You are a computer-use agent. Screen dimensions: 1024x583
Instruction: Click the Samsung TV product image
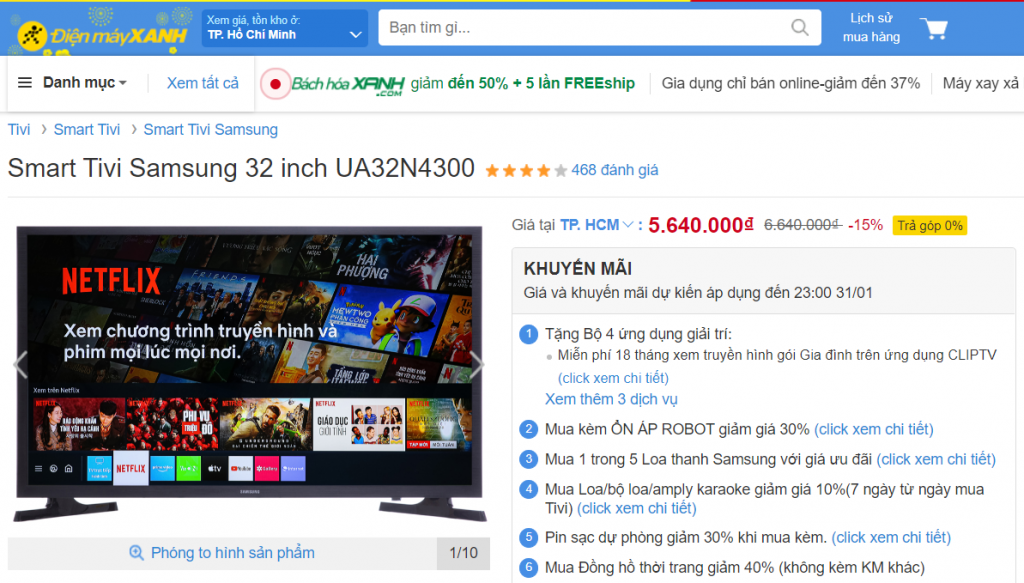pyautogui.click(x=249, y=373)
